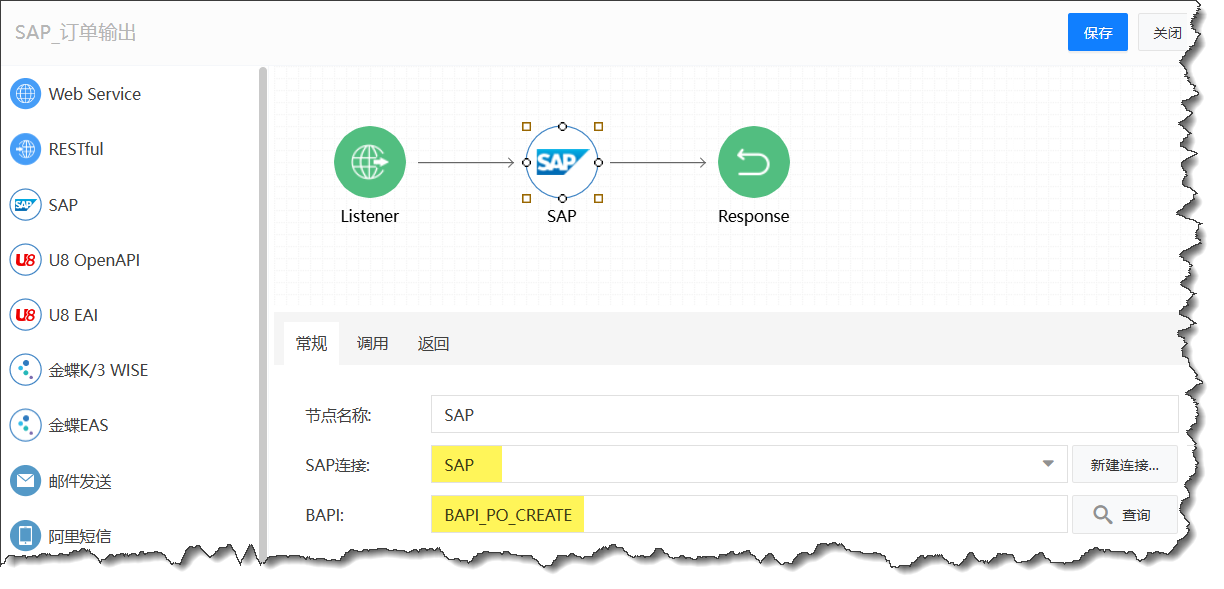Select the Web Service globe icon
1224x589 pixels.
[25, 94]
